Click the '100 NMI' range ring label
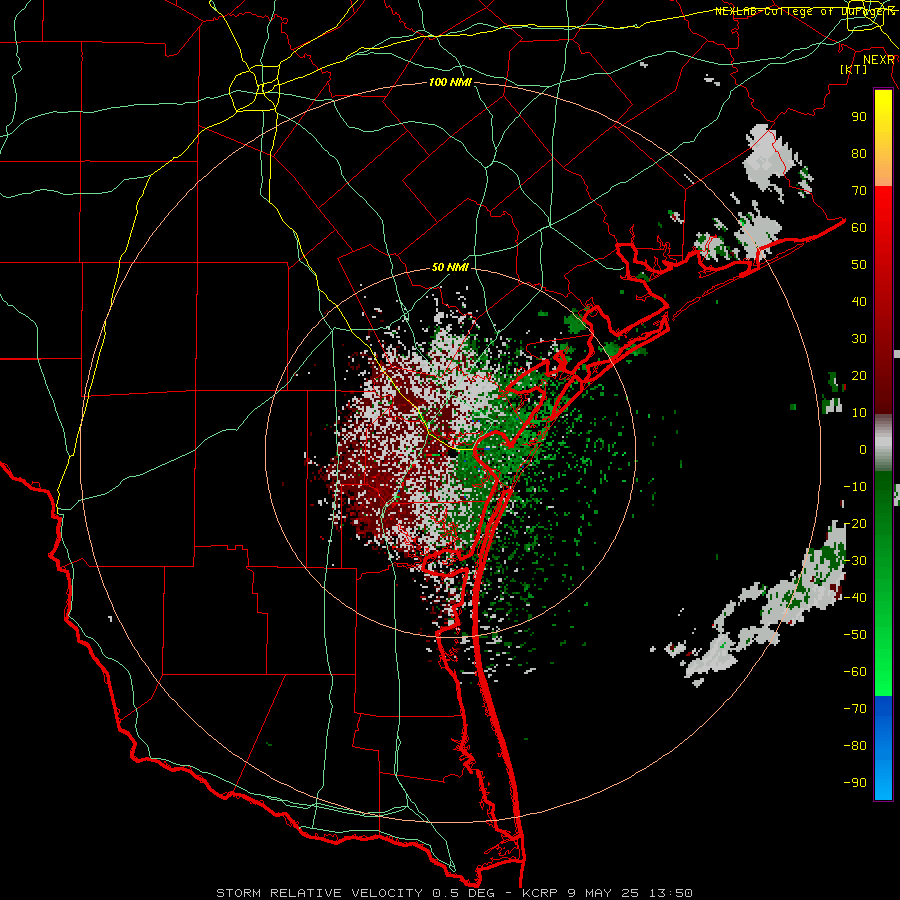Viewport: 900px width, 900px height. pos(450,83)
